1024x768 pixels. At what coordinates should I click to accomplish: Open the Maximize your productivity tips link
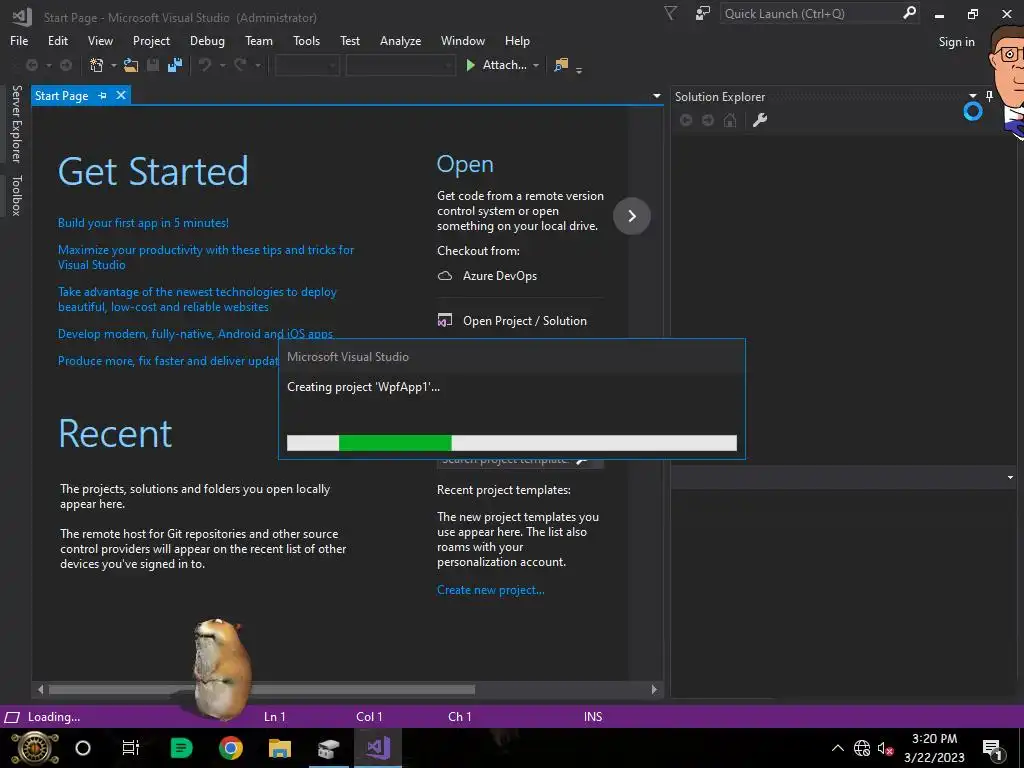(x=206, y=257)
